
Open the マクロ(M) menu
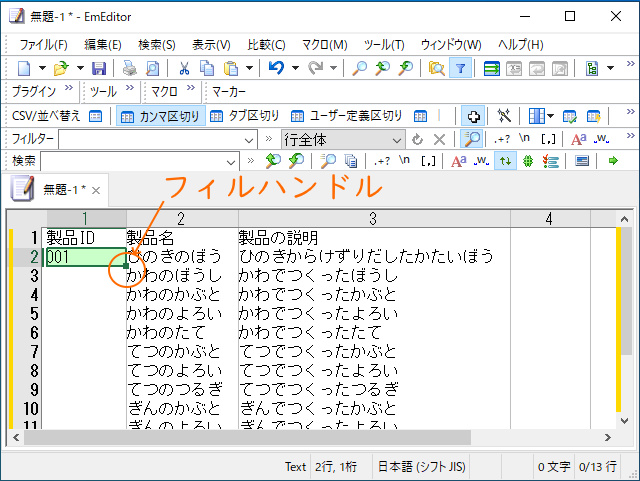tap(324, 45)
